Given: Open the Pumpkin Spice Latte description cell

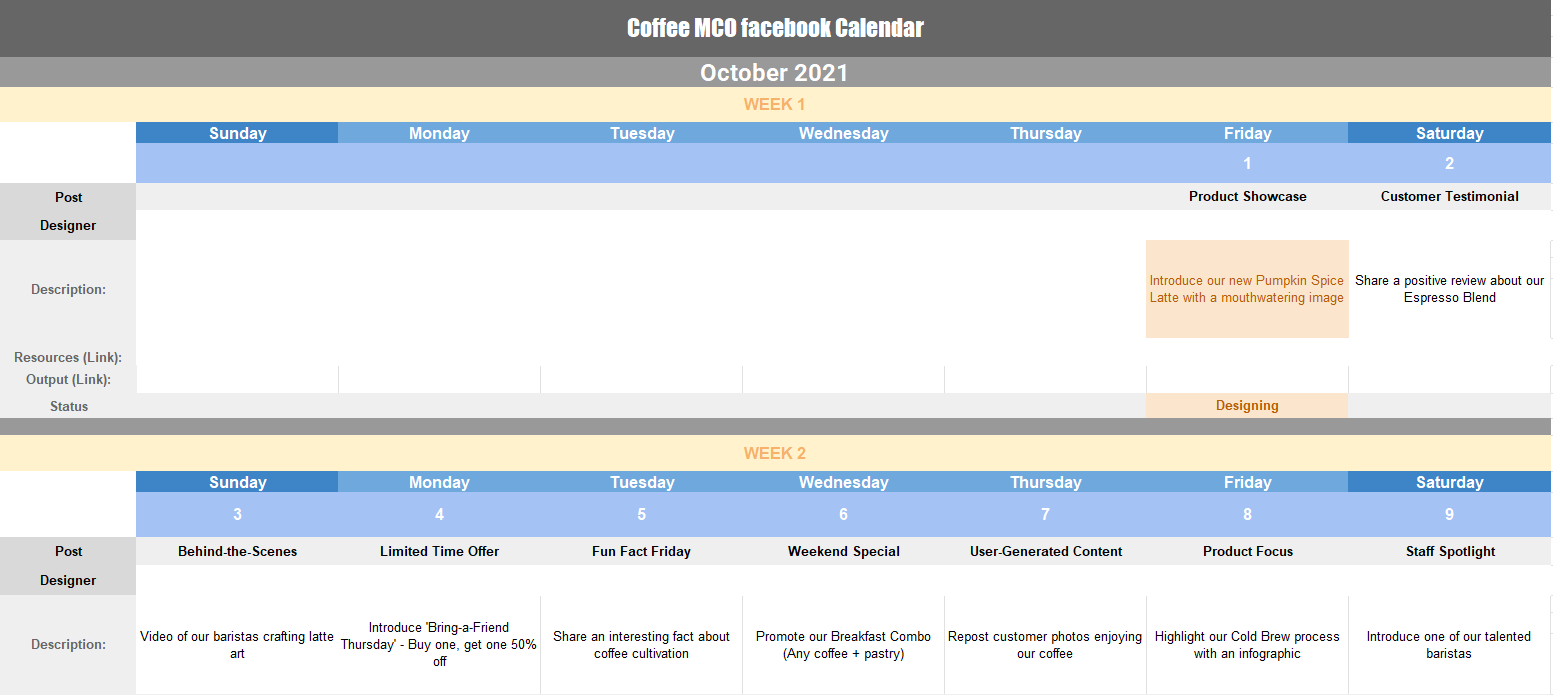Looking at the screenshot, I should coord(1247,289).
